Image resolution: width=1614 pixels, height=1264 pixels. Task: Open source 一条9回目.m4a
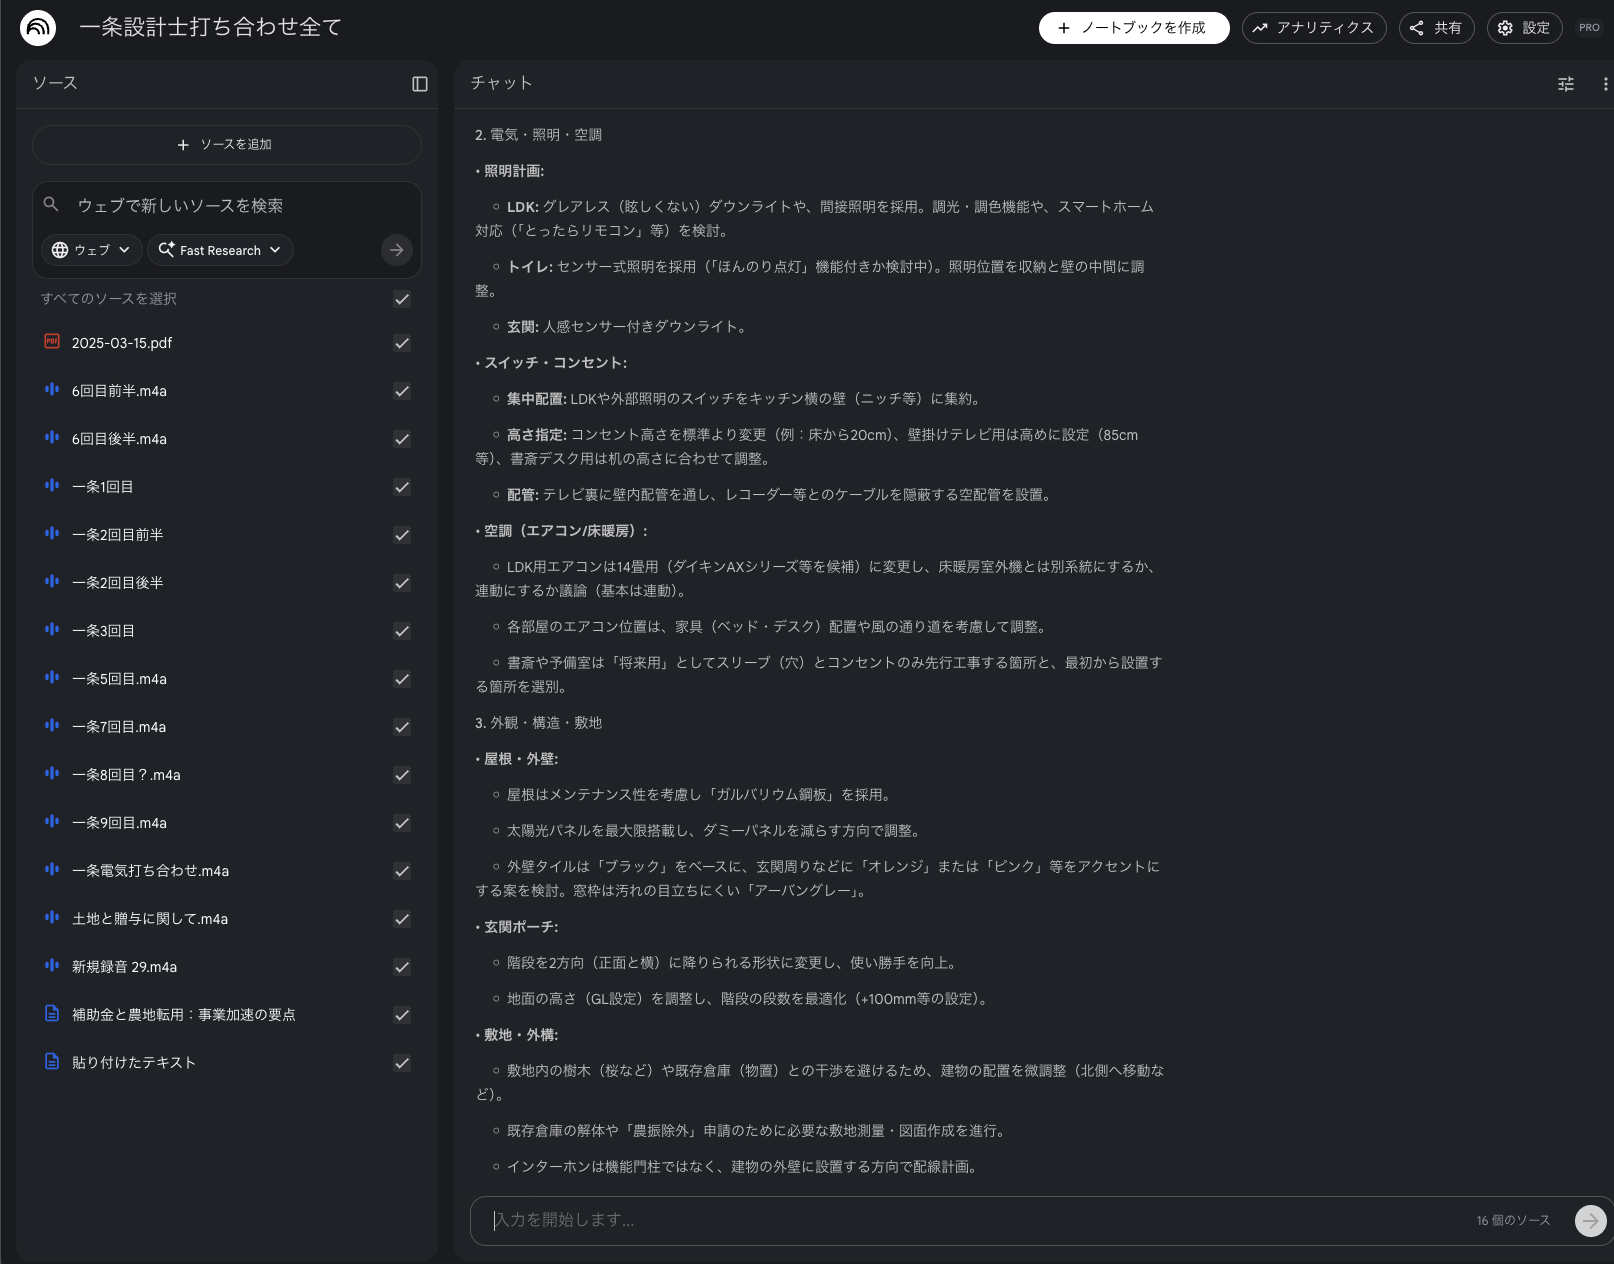tap(119, 823)
